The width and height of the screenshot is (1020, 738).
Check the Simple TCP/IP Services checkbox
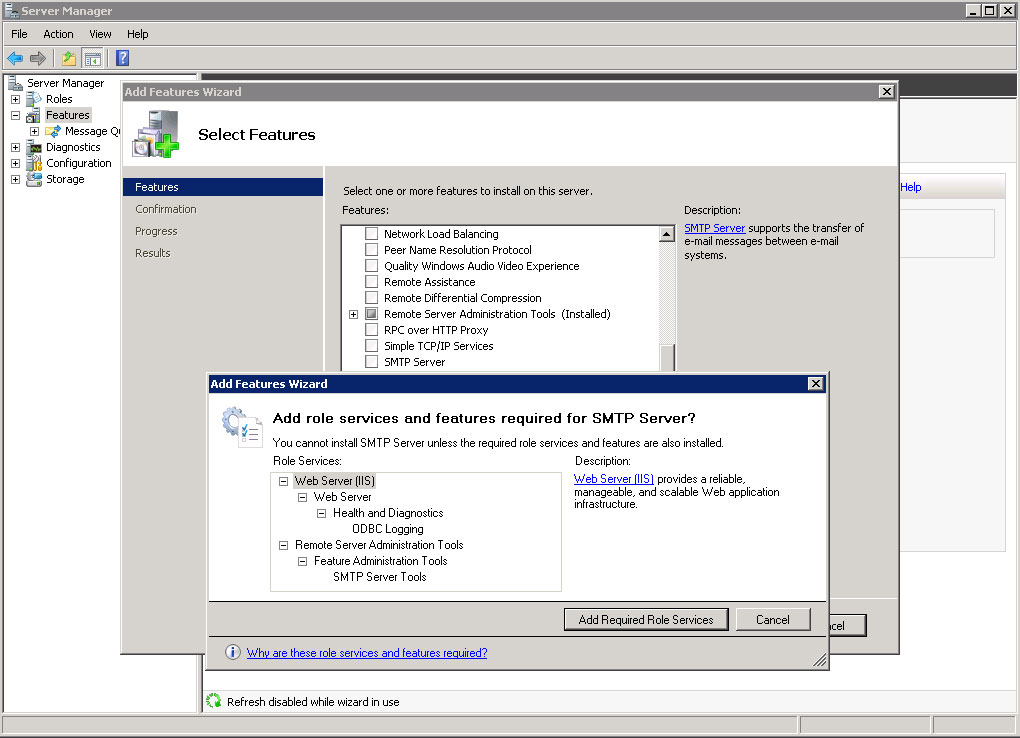pyautogui.click(x=371, y=346)
